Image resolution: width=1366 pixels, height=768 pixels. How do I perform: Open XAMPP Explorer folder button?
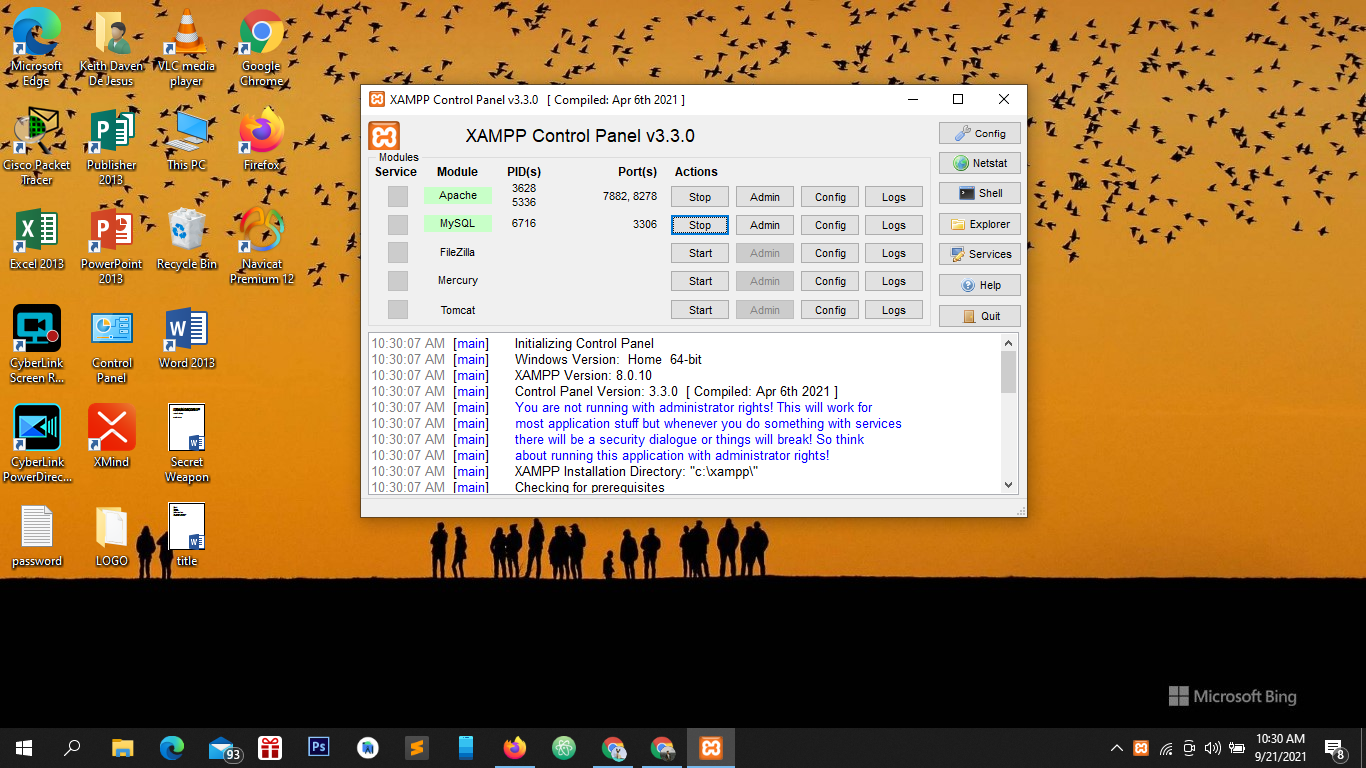point(979,224)
